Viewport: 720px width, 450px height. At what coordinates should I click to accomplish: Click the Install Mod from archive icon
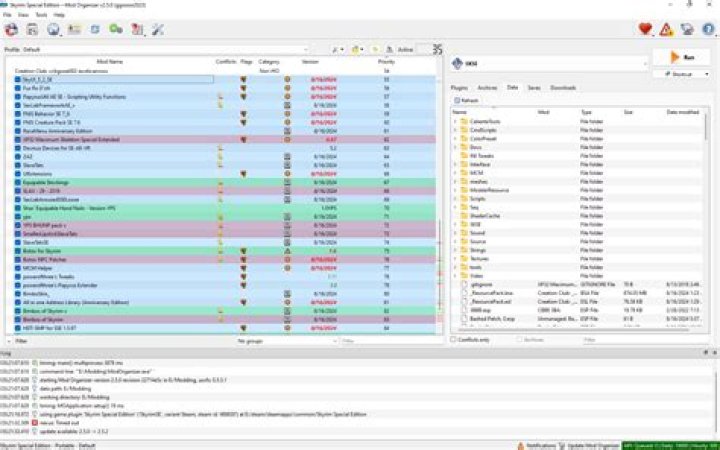pyautogui.click(x=32, y=30)
